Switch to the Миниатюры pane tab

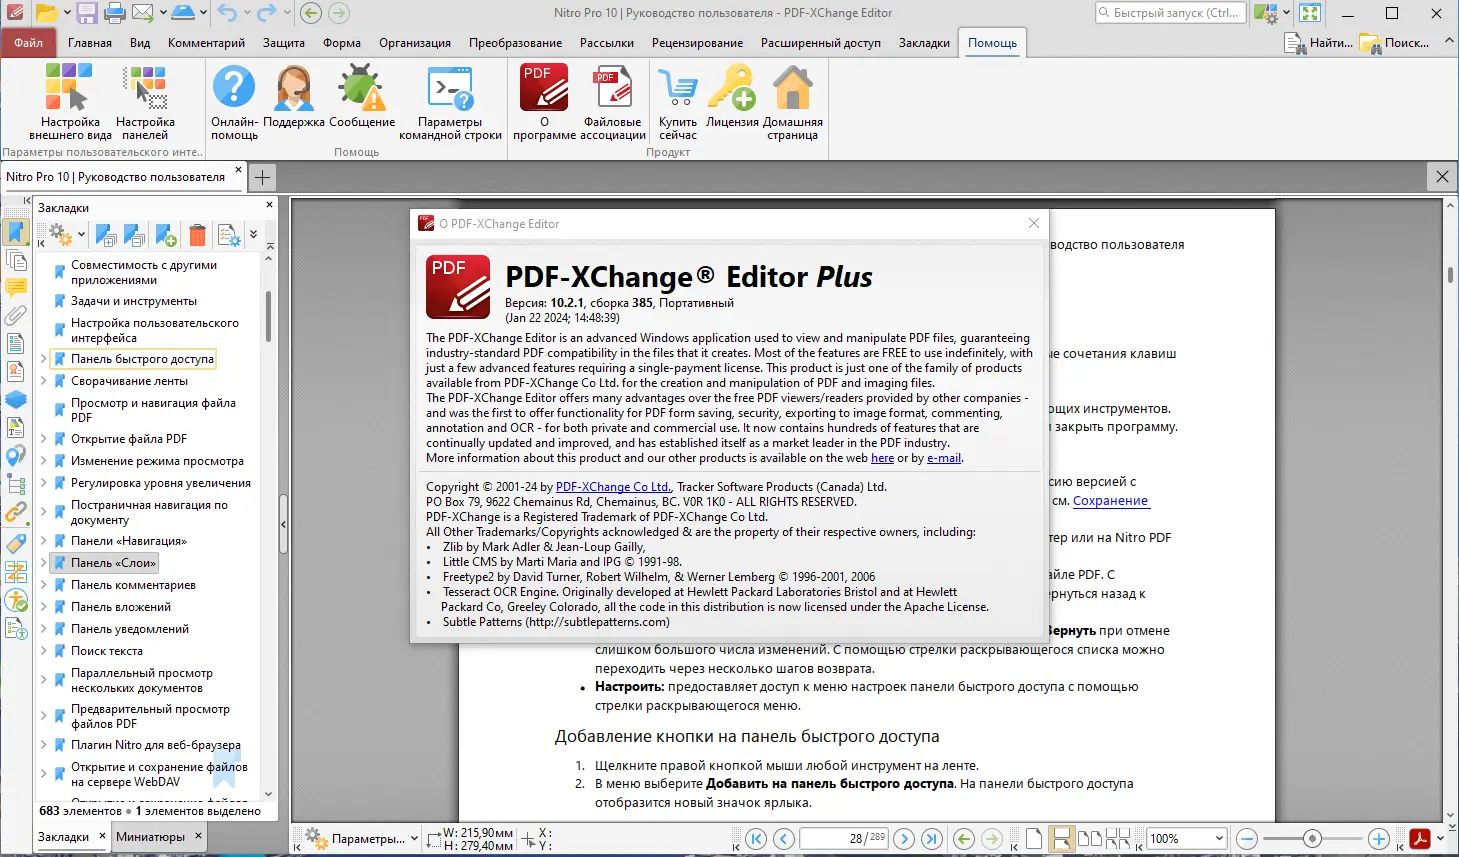pos(150,837)
